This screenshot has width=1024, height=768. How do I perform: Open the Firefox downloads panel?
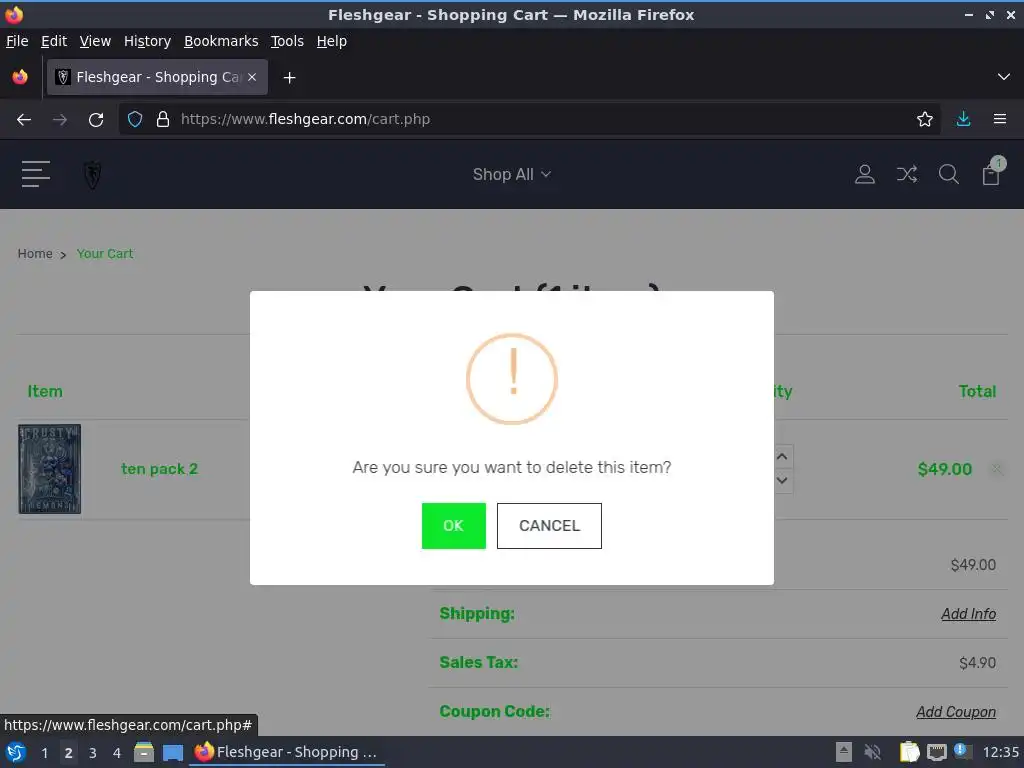coord(963,120)
